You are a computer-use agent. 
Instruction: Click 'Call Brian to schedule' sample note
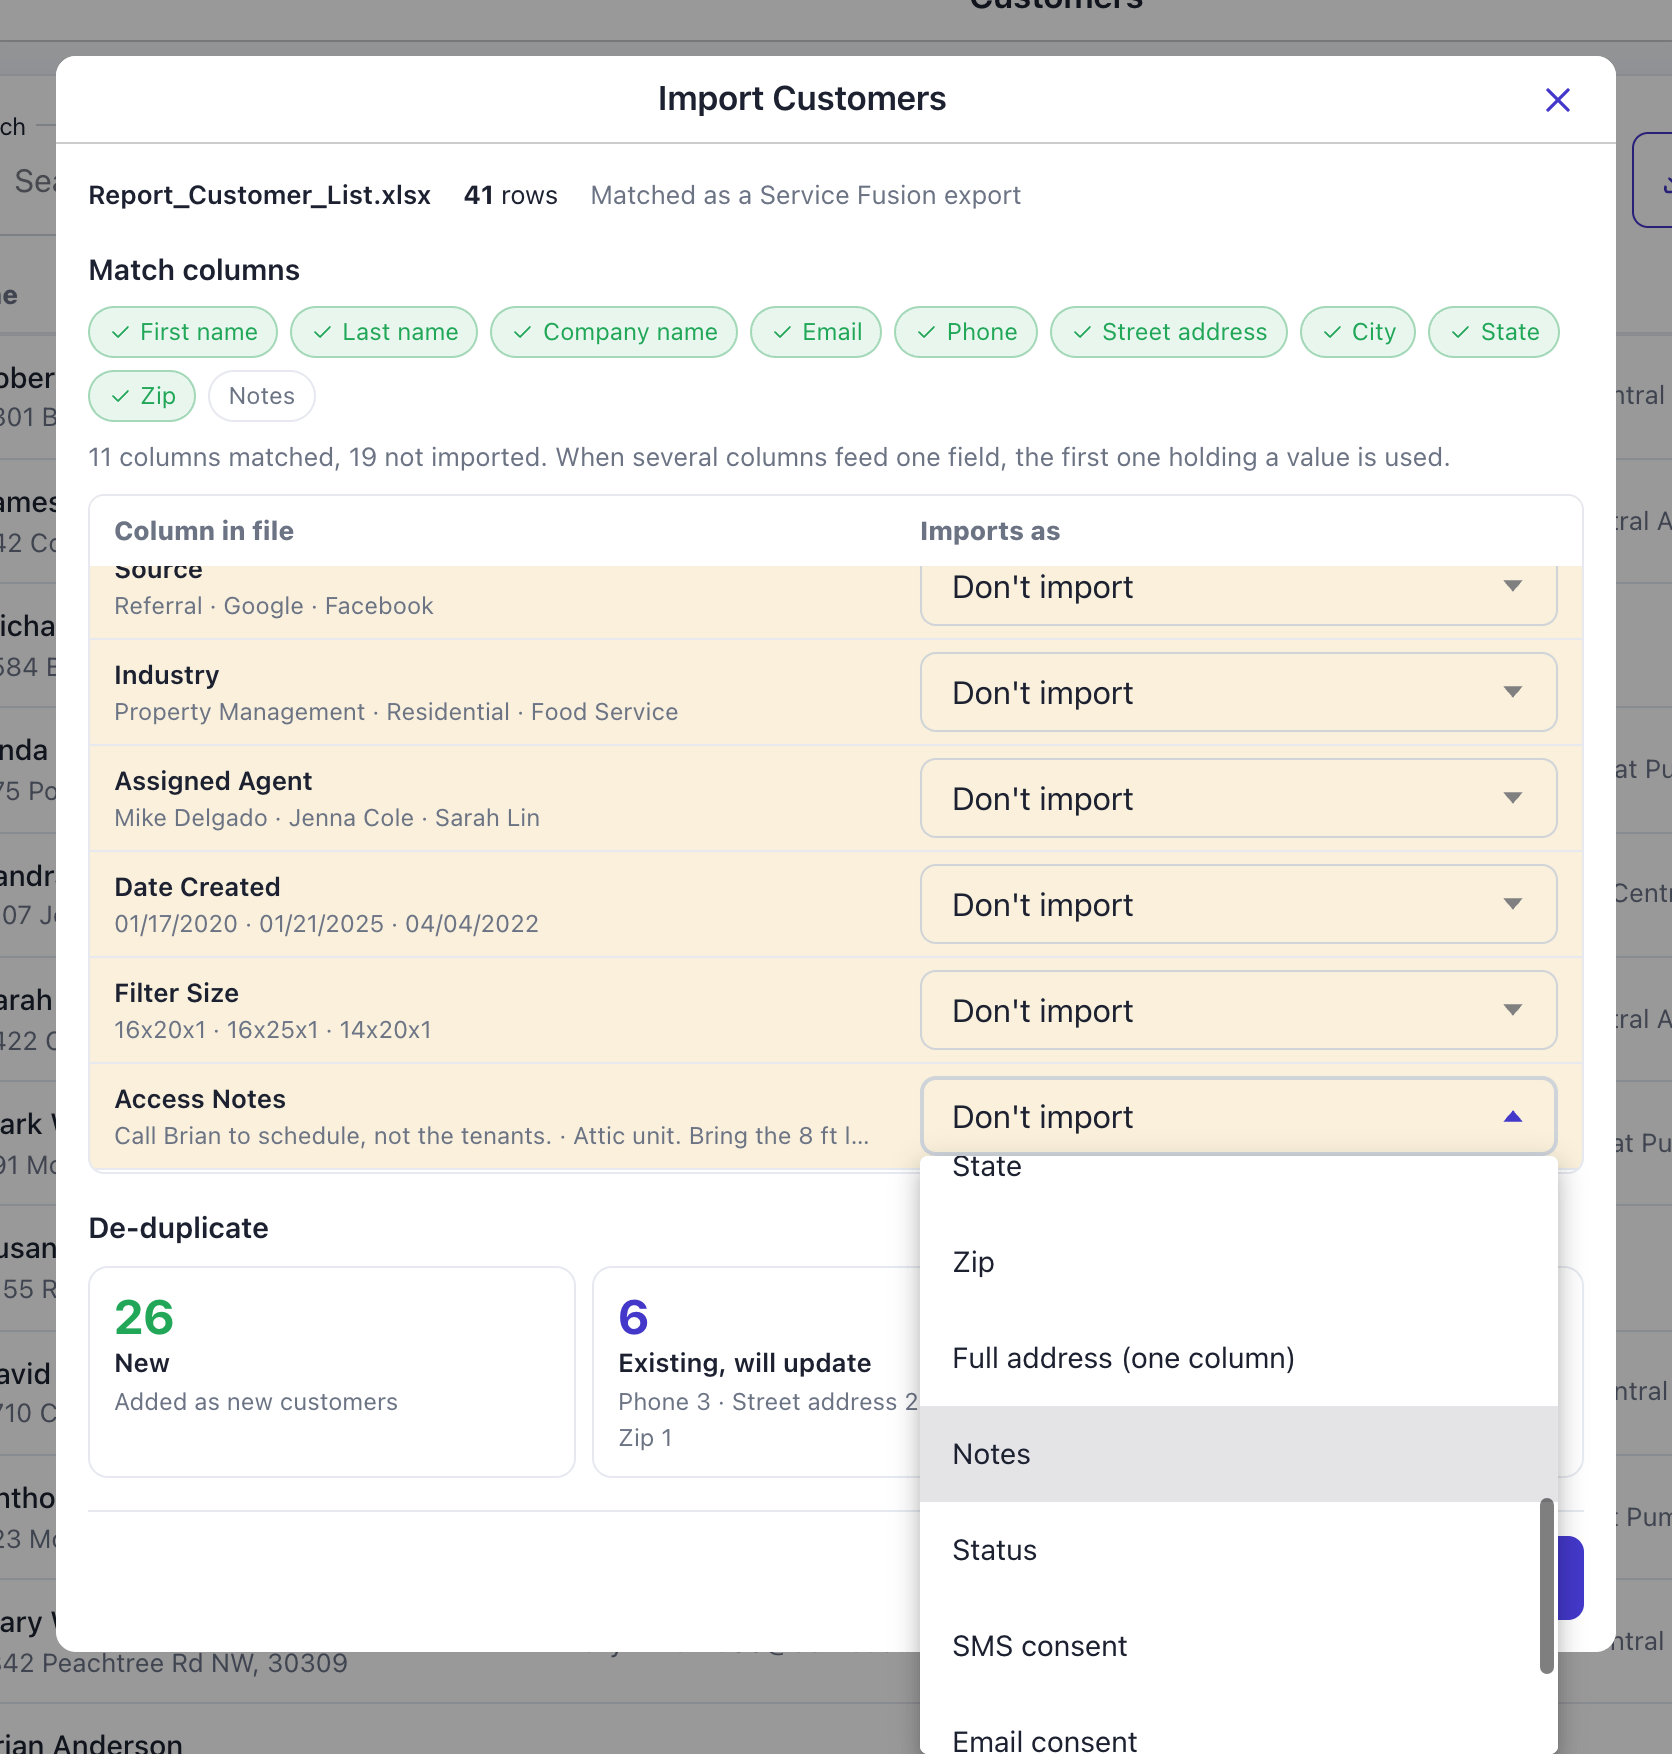click(492, 1136)
